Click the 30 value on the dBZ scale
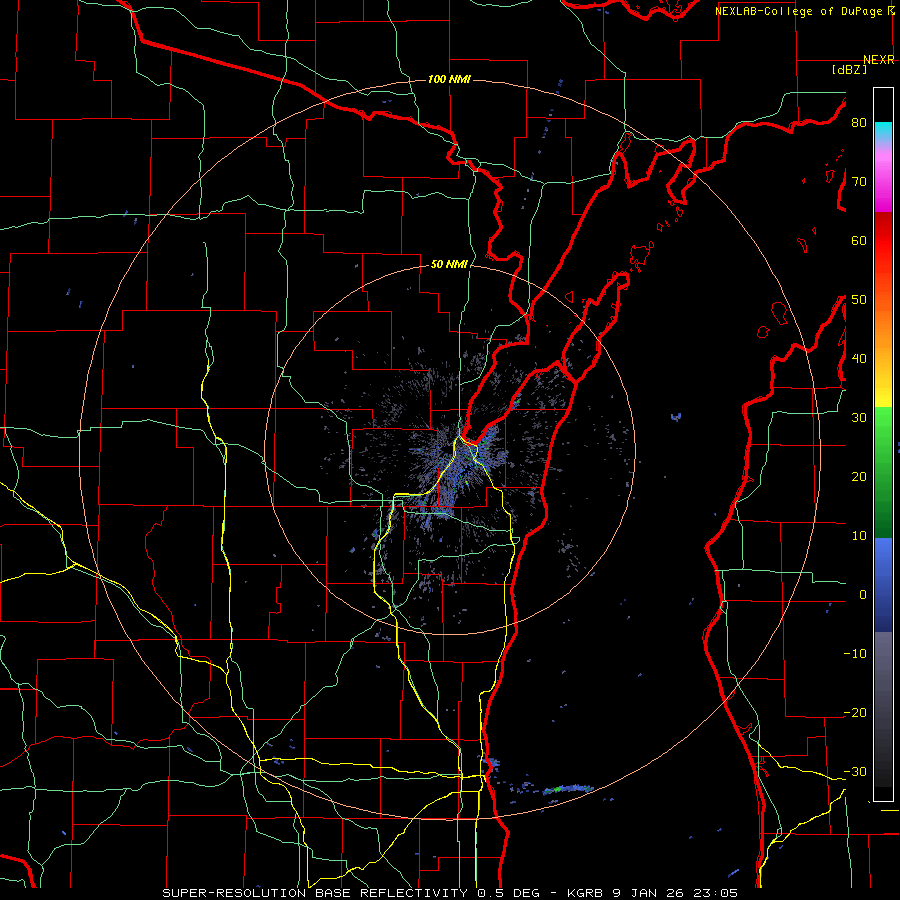 pos(859,417)
